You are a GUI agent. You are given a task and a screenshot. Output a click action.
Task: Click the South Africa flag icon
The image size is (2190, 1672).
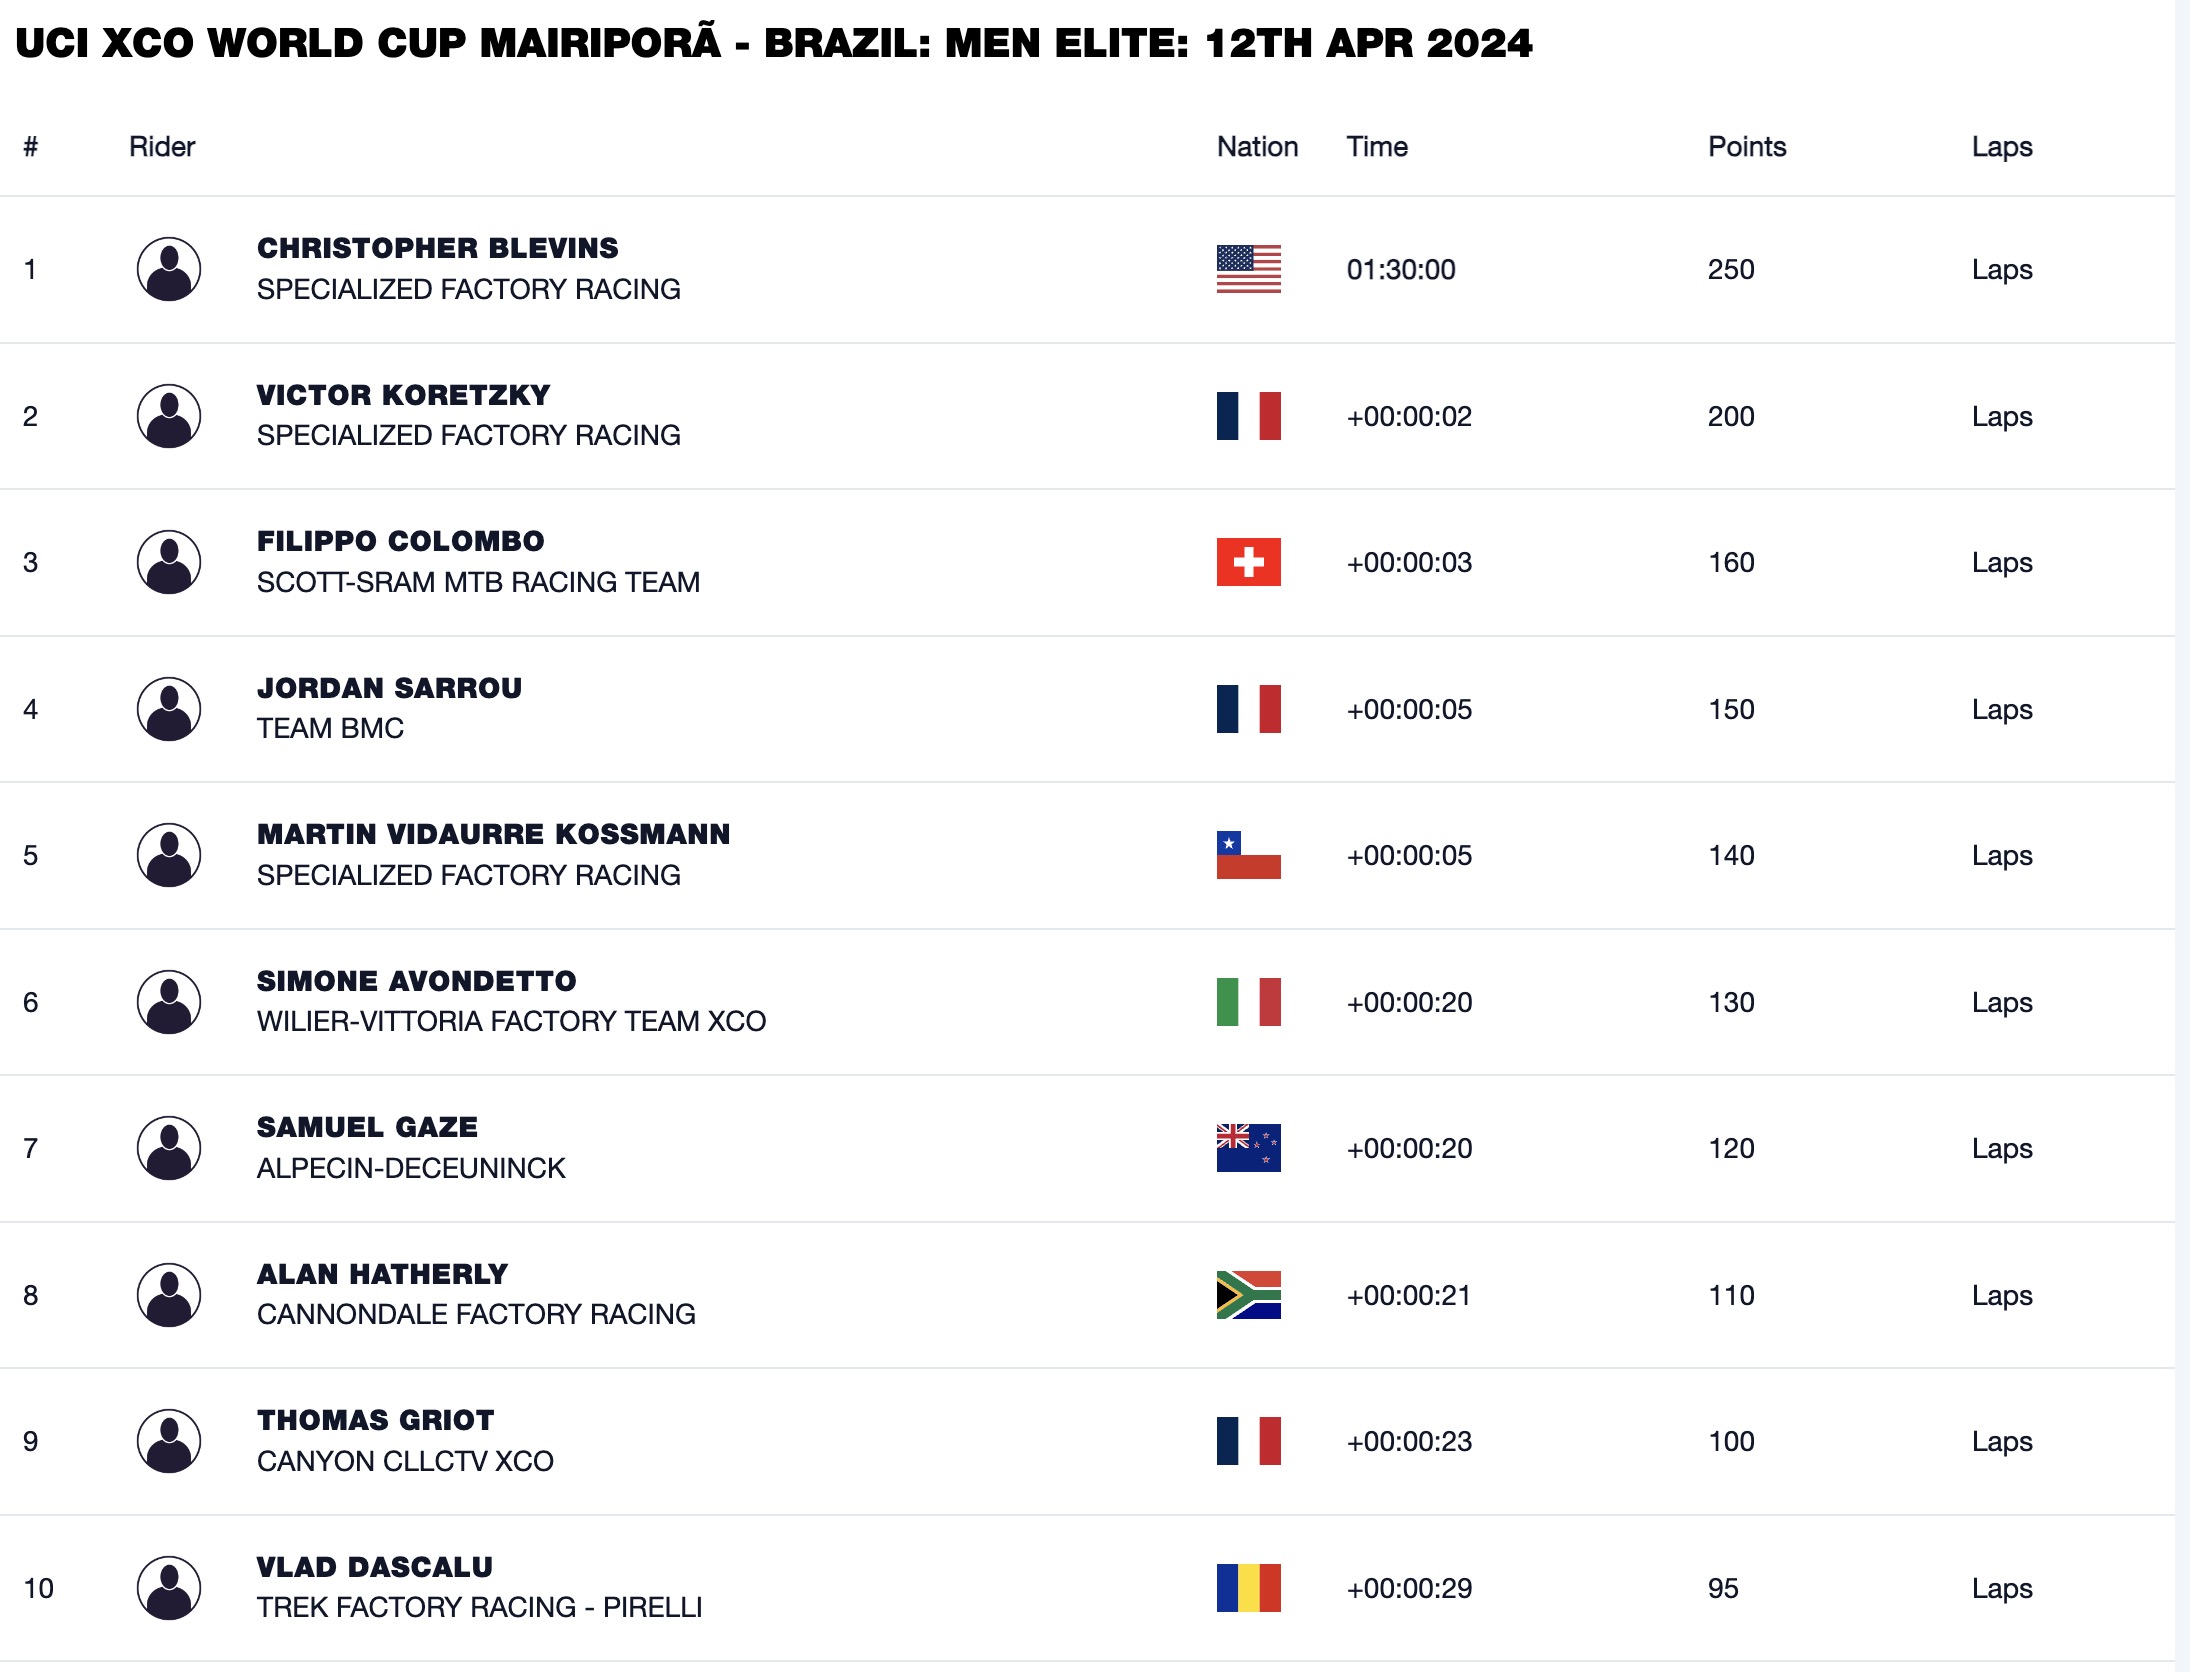[1248, 1295]
